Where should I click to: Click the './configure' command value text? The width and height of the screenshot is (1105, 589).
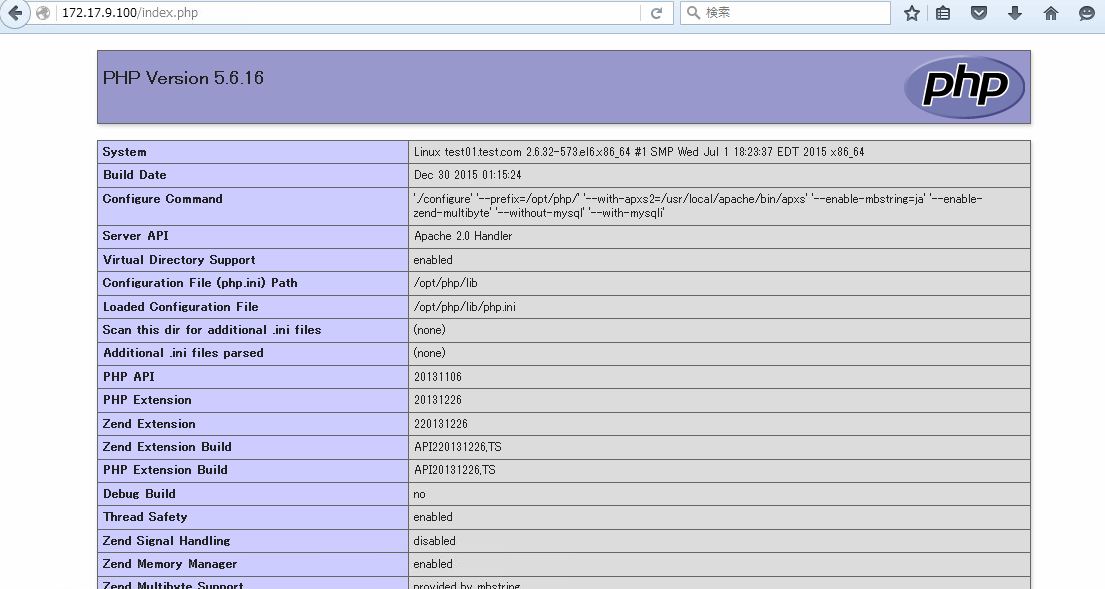tap(698, 206)
